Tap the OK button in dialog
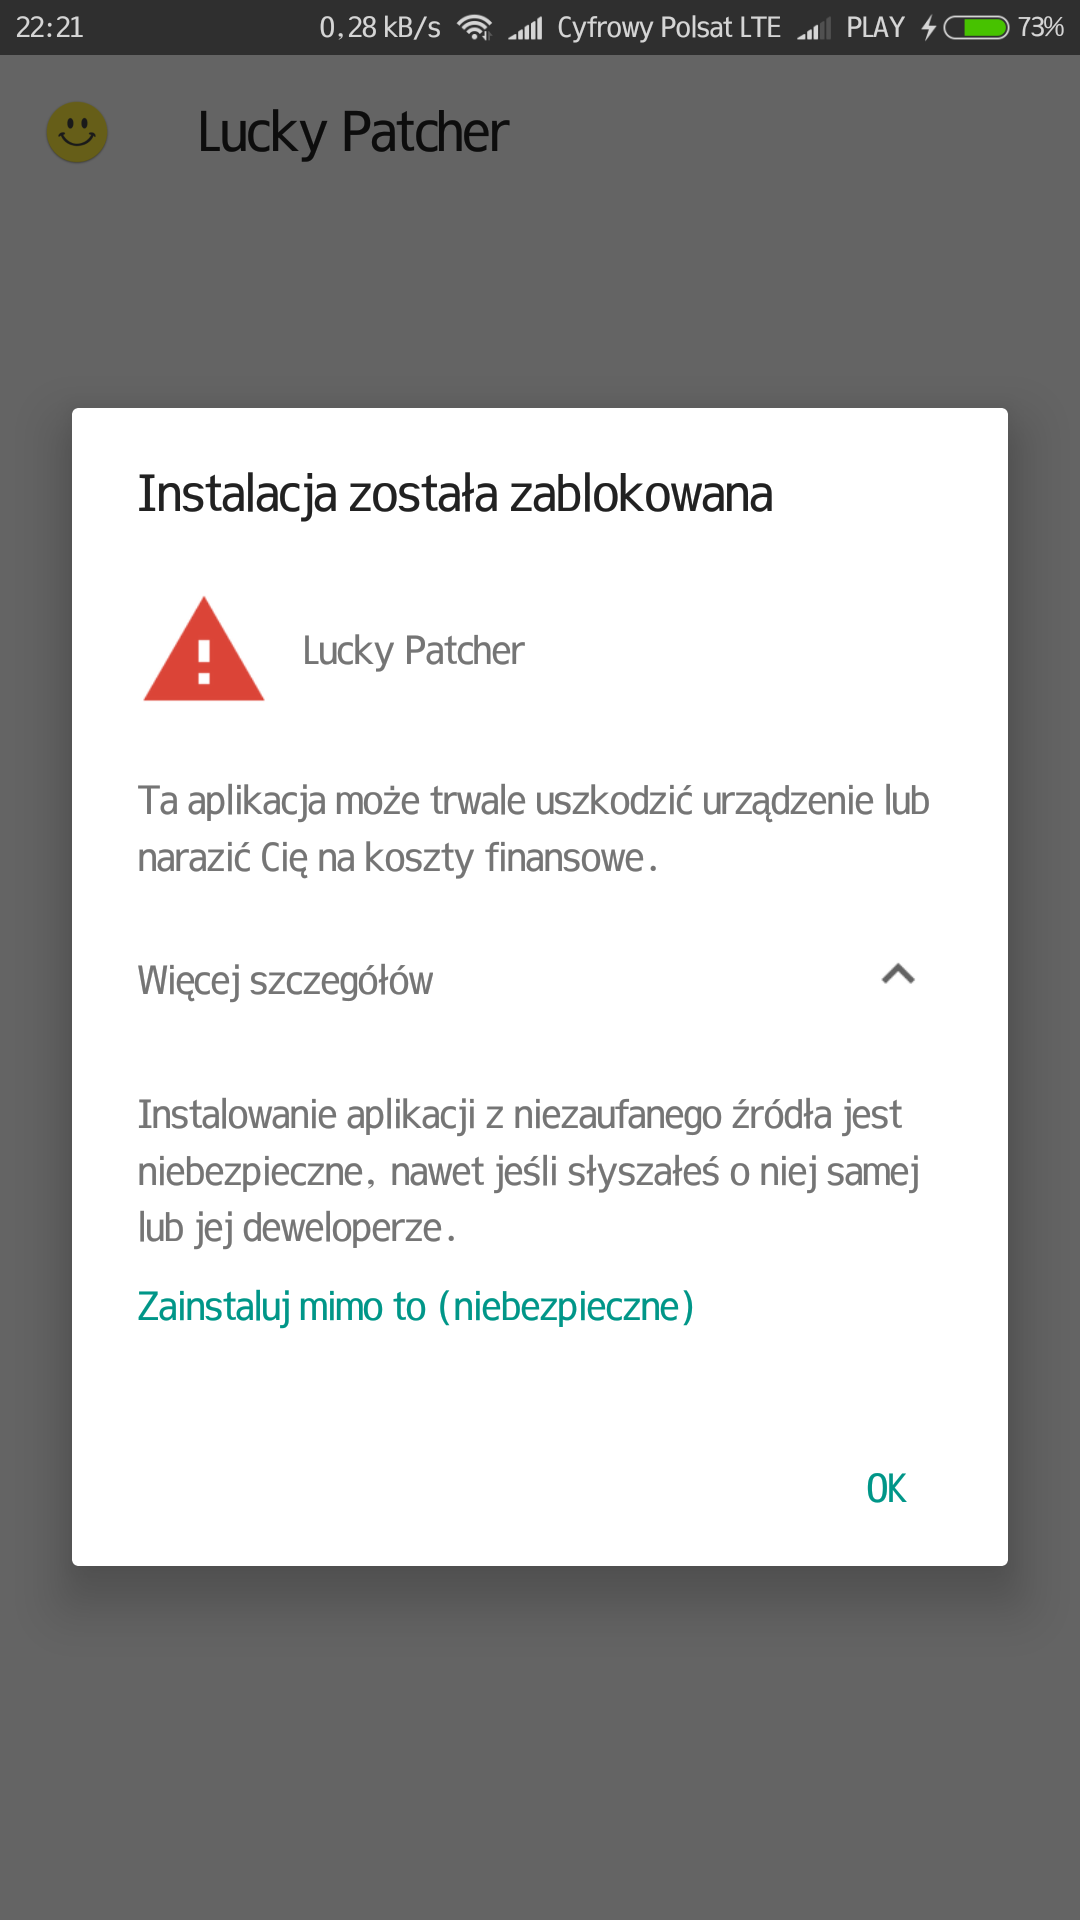The height and width of the screenshot is (1920, 1080). point(886,1488)
